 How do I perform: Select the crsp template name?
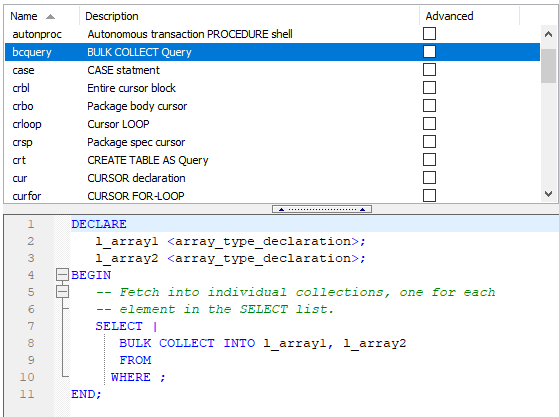point(22,142)
